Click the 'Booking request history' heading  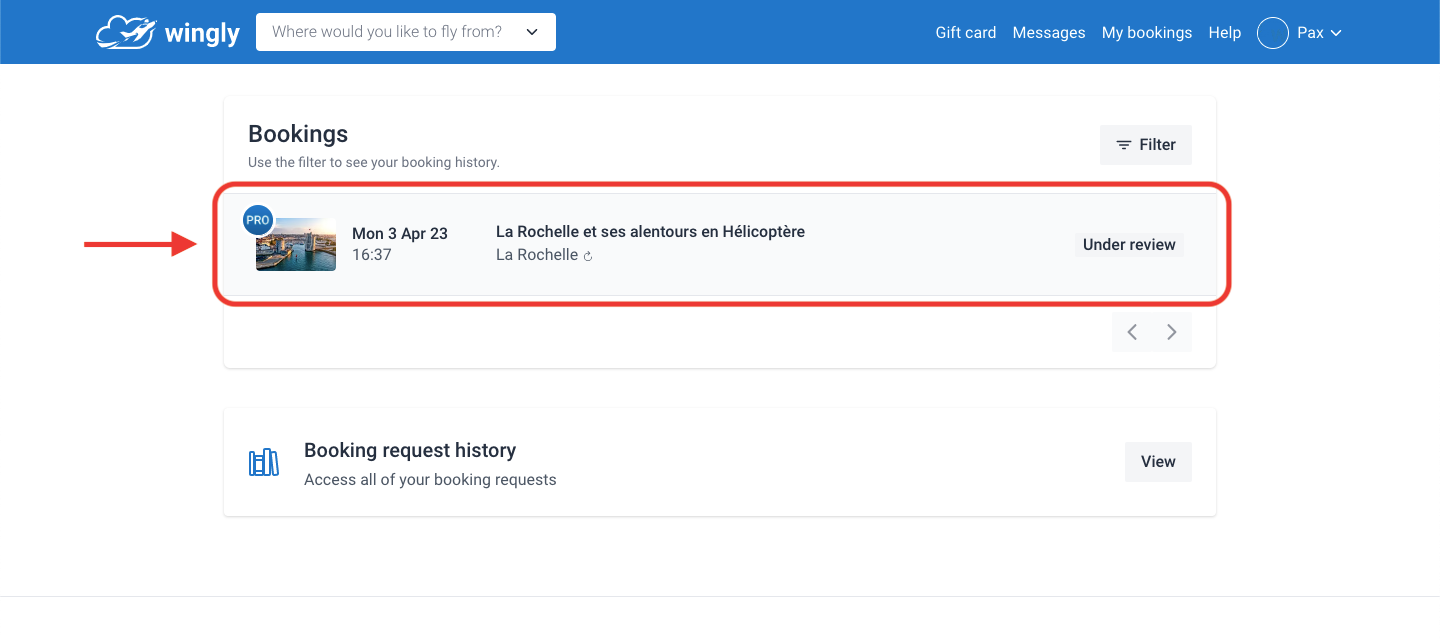tap(410, 451)
